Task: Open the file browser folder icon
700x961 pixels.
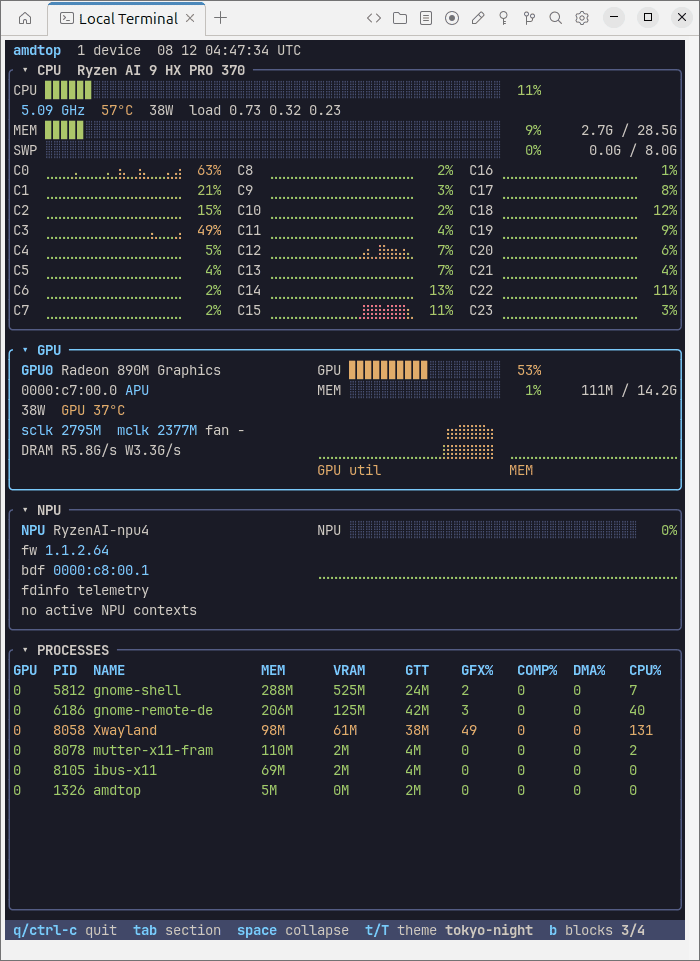Action: [x=400, y=18]
